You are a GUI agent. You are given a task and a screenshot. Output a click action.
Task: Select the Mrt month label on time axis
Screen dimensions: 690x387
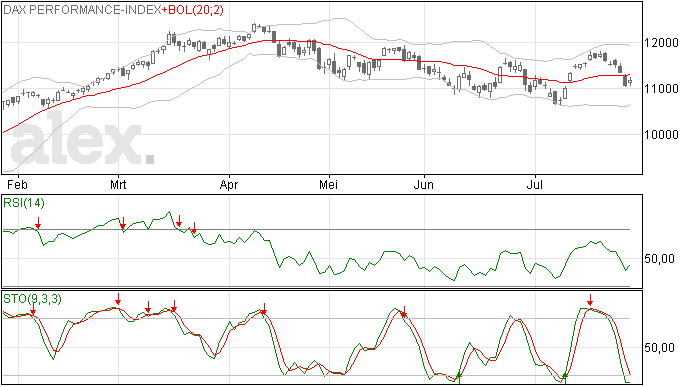[118, 184]
